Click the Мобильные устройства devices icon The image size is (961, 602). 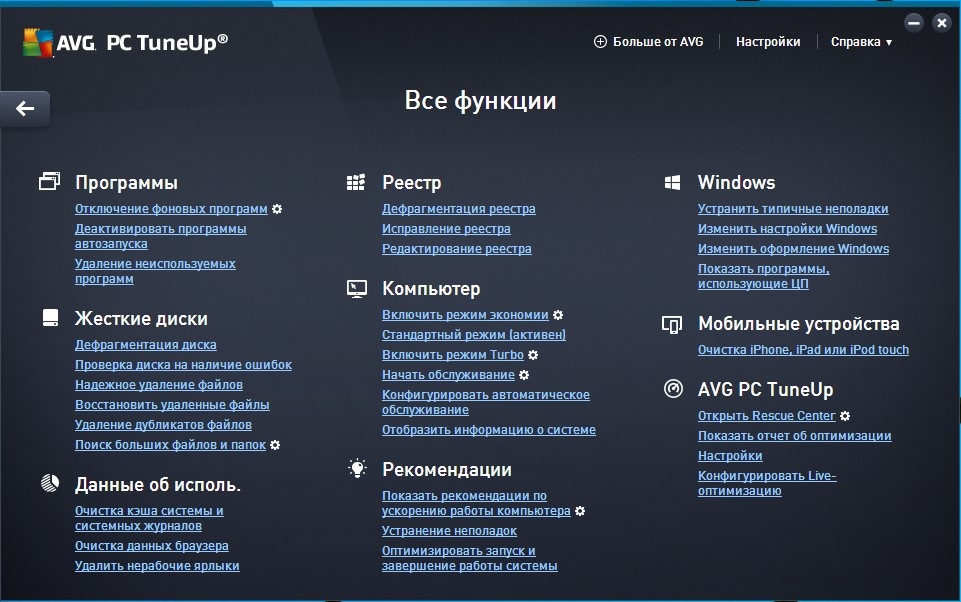[x=672, y=324]
